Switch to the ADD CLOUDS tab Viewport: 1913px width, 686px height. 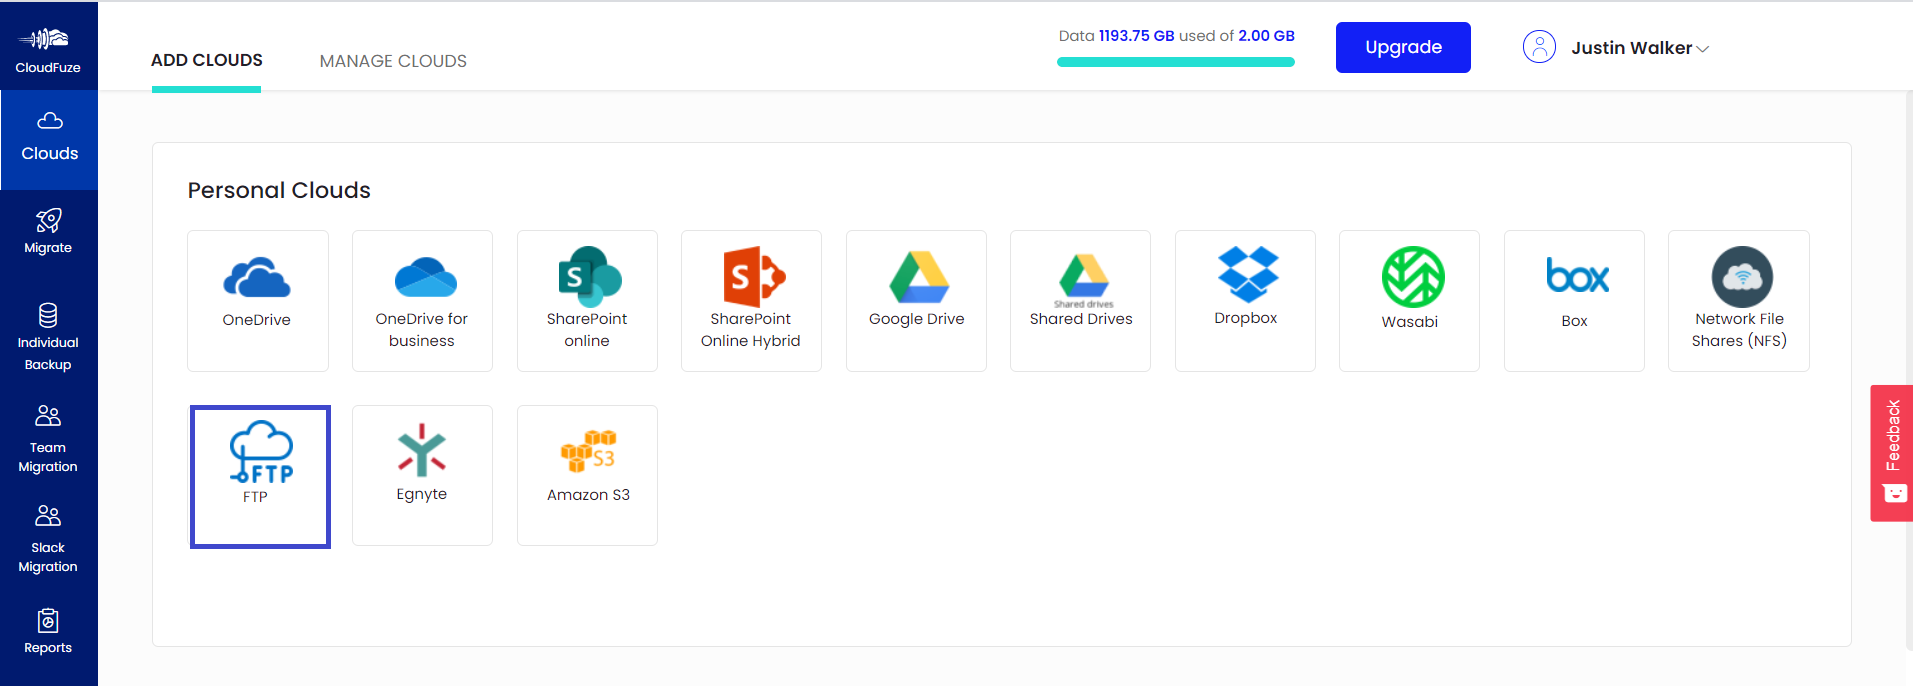click(x=207, y=60)
